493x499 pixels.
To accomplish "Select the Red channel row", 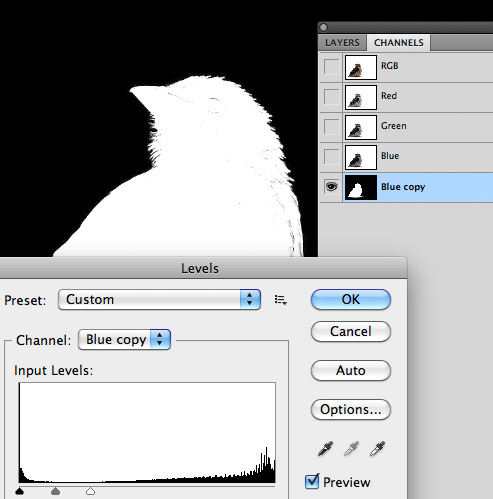I will tap(406, 97).
